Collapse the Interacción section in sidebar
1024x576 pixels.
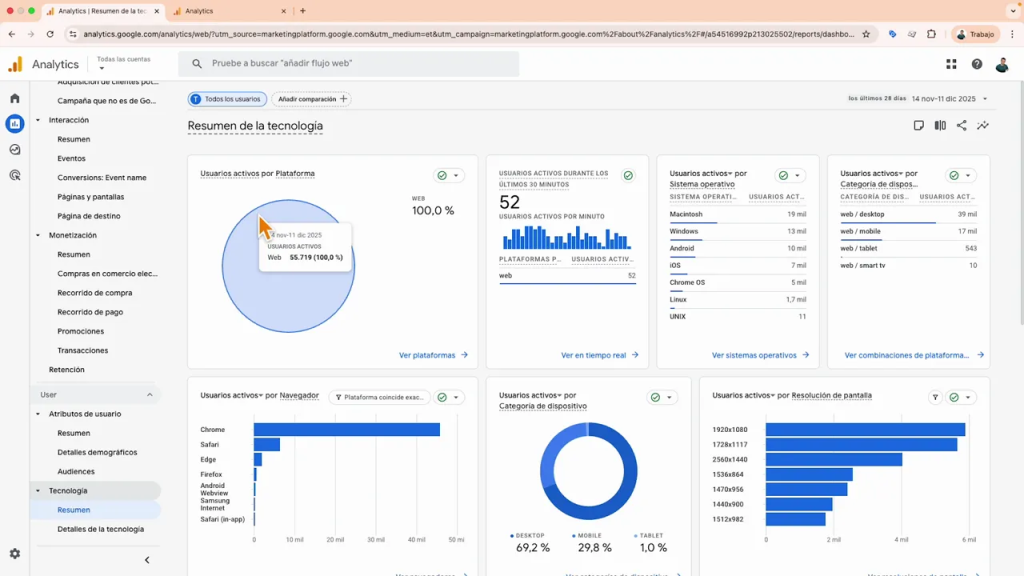coord(38,120)
